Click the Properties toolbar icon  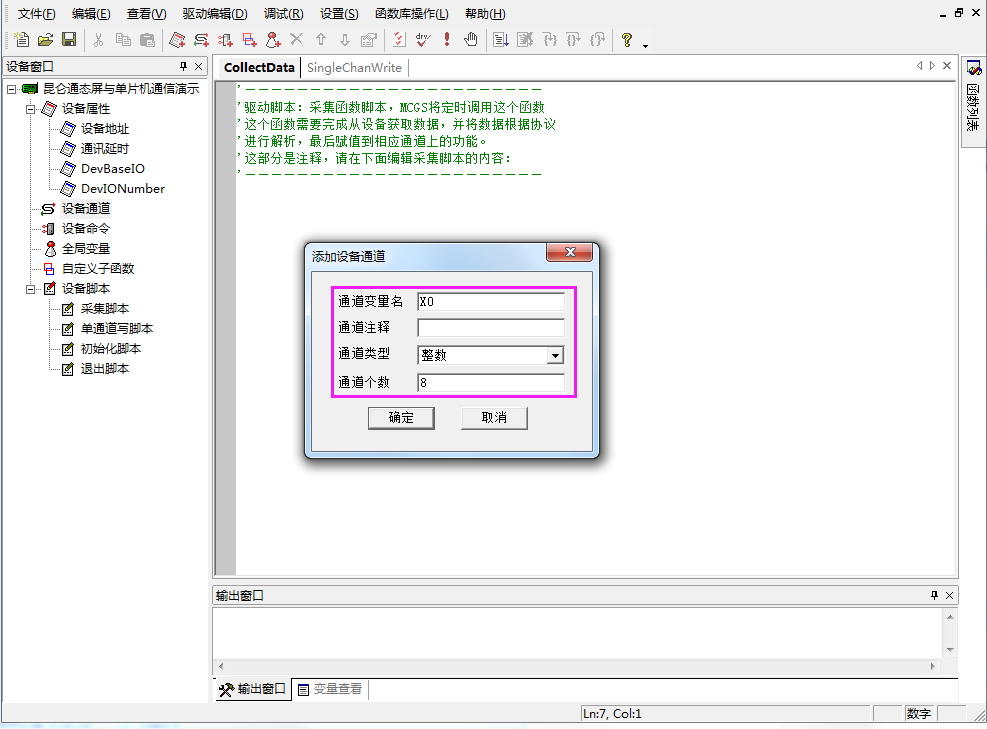(369, 40)
